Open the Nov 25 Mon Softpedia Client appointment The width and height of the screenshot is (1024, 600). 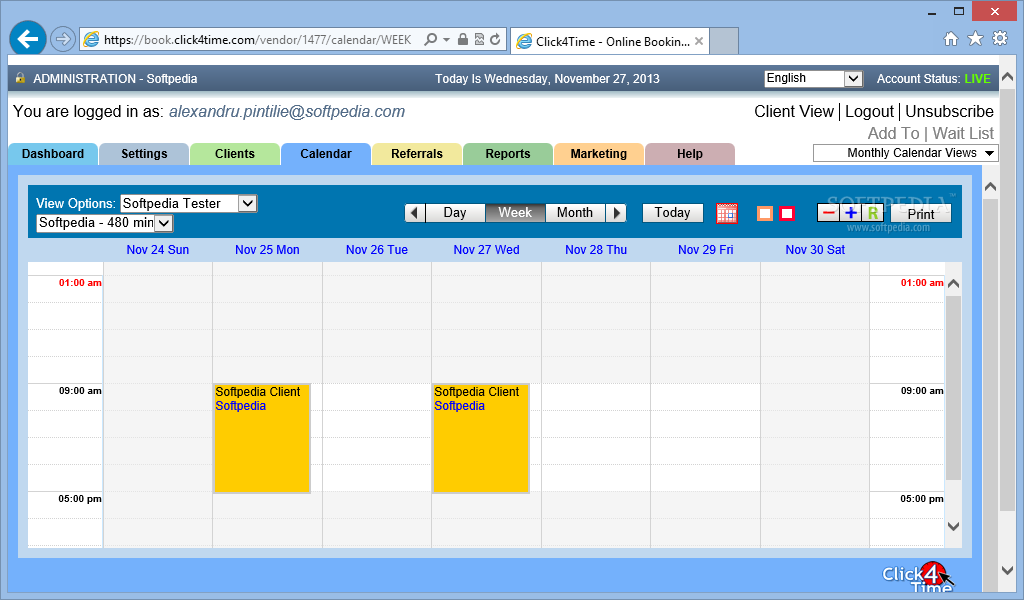[x=262, y=438]
